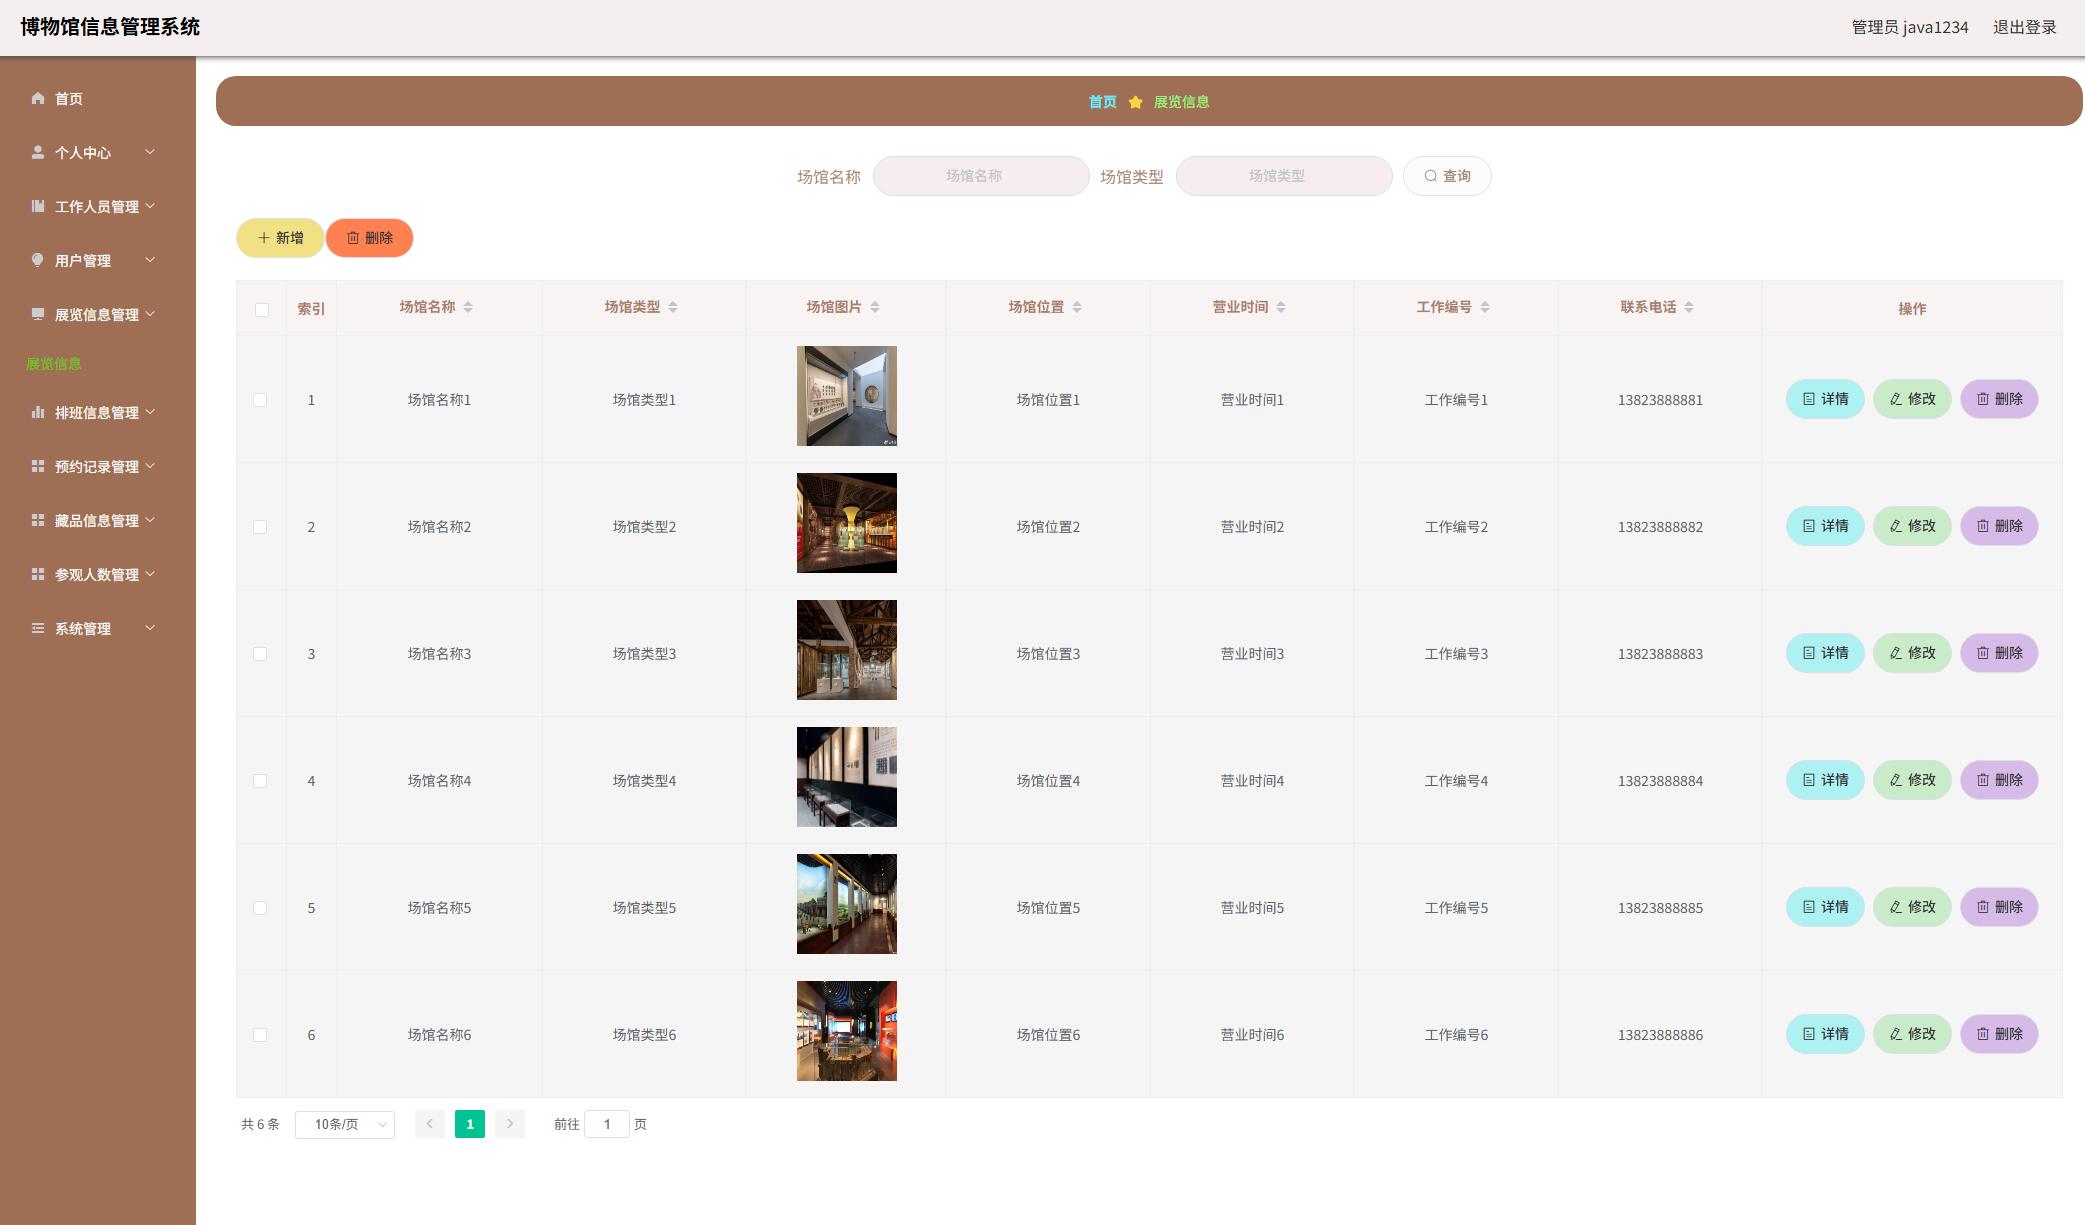Select the checkbox for row 6

[x=260, y=1035]
